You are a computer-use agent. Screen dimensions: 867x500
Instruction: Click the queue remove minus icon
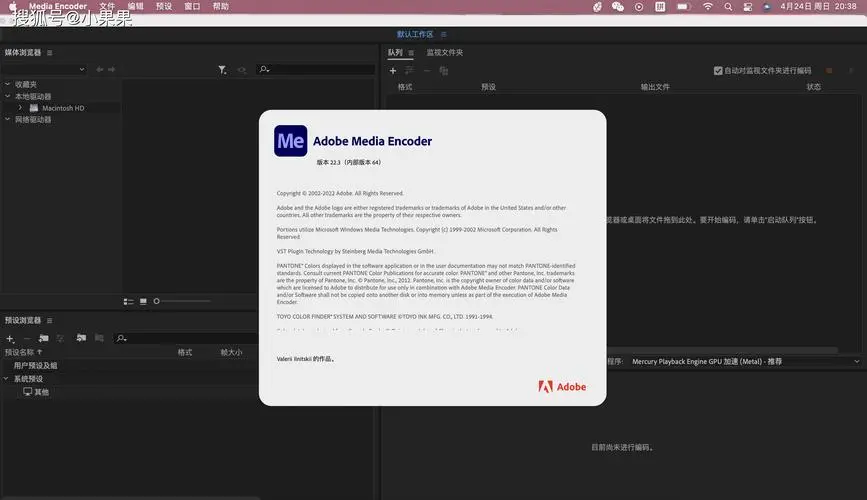pyautogui.click(x=426, y=71)
